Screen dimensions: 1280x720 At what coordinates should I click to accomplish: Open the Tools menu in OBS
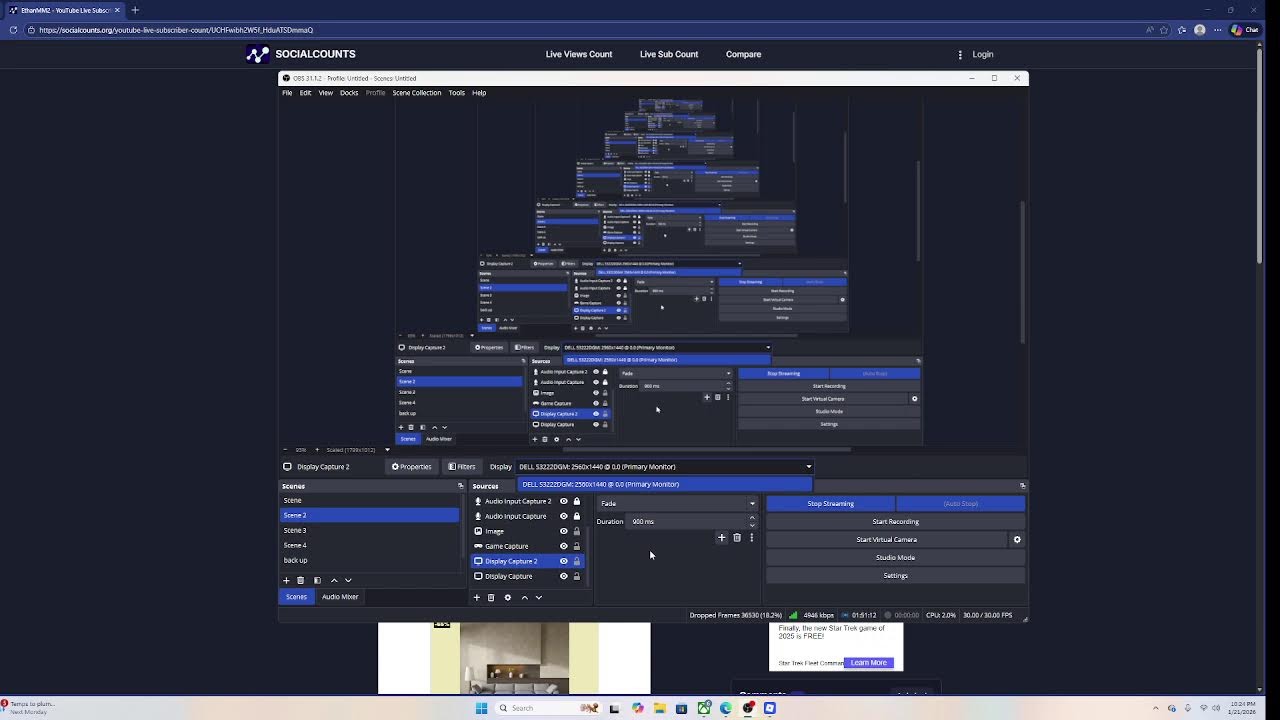[x=456, y=93]
